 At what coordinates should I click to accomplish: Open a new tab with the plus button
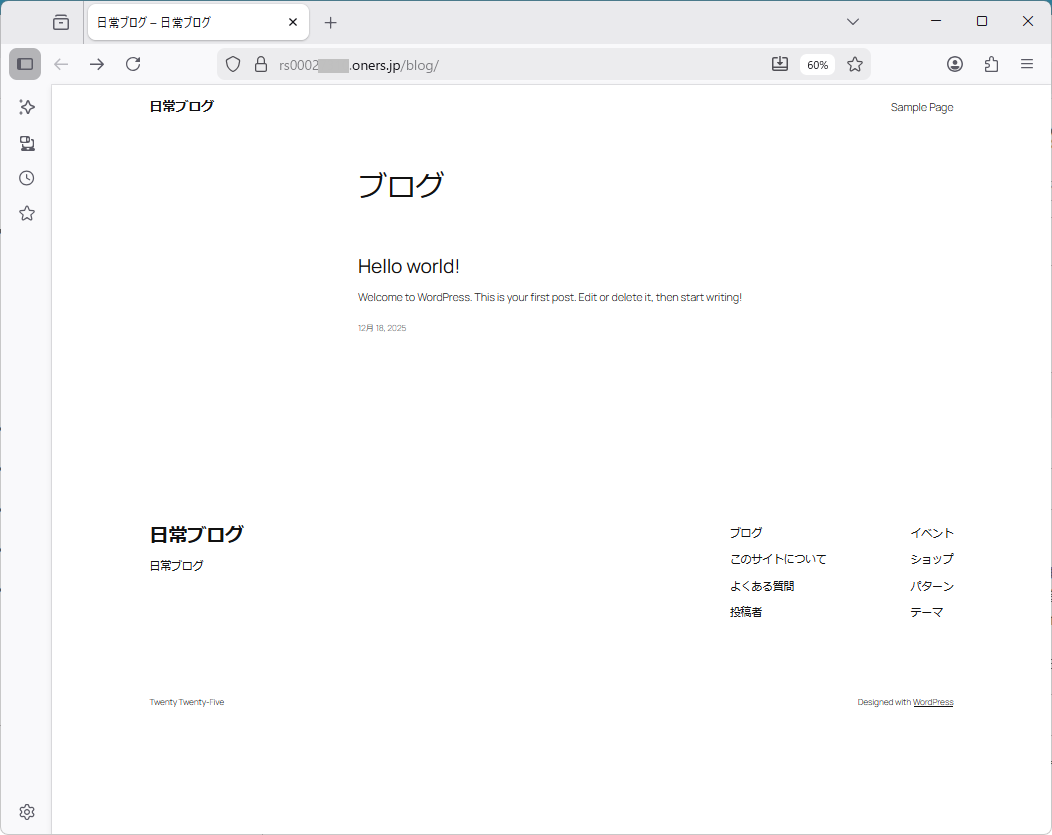pos(330,21)
